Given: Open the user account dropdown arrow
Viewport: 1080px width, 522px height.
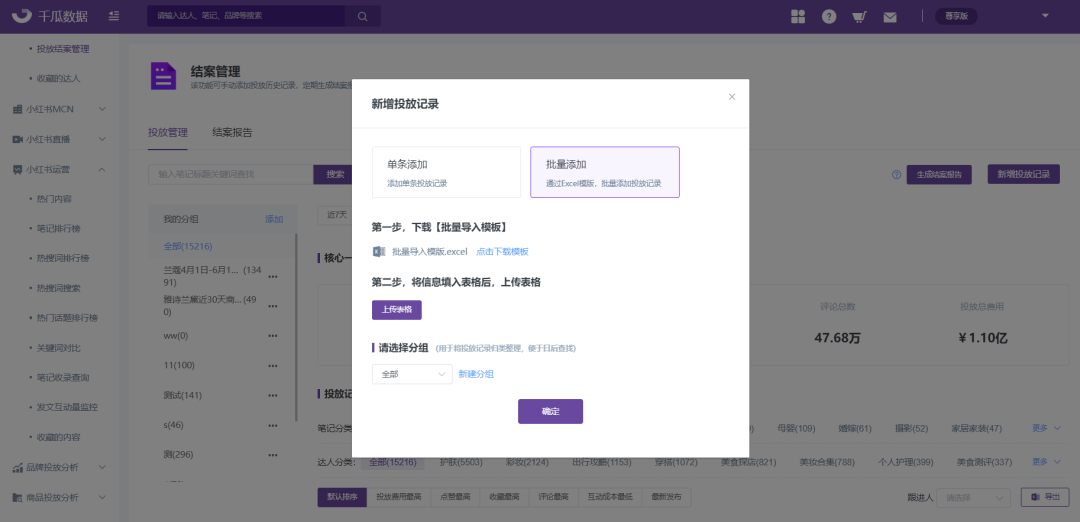Looking at the screenshot, I should tap(1045, 15).
